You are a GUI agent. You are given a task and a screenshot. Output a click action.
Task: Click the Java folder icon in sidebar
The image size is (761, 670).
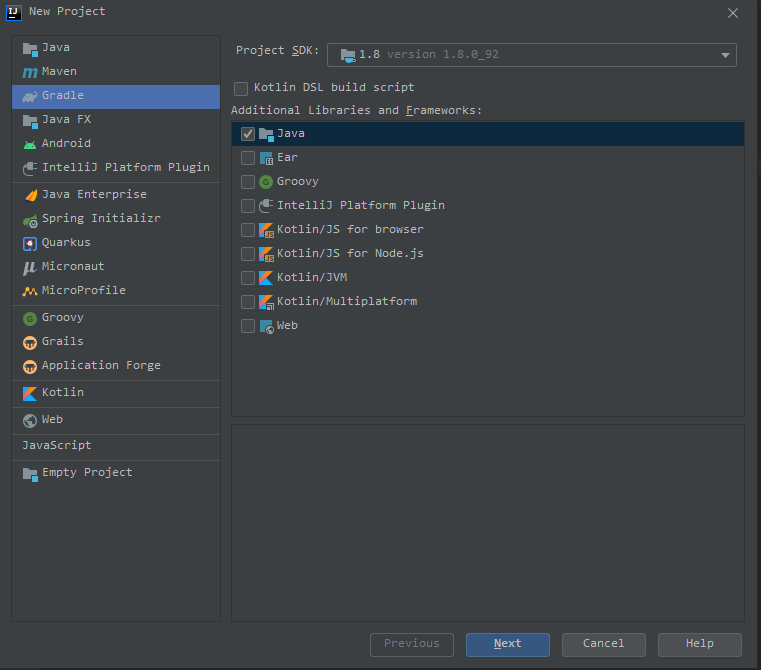(x=30, y=49)
